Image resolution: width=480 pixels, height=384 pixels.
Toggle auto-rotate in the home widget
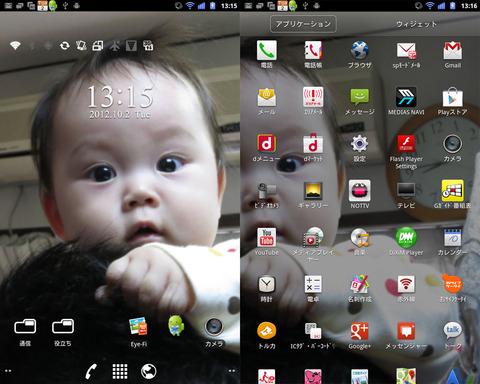click(x=81, y=46)
